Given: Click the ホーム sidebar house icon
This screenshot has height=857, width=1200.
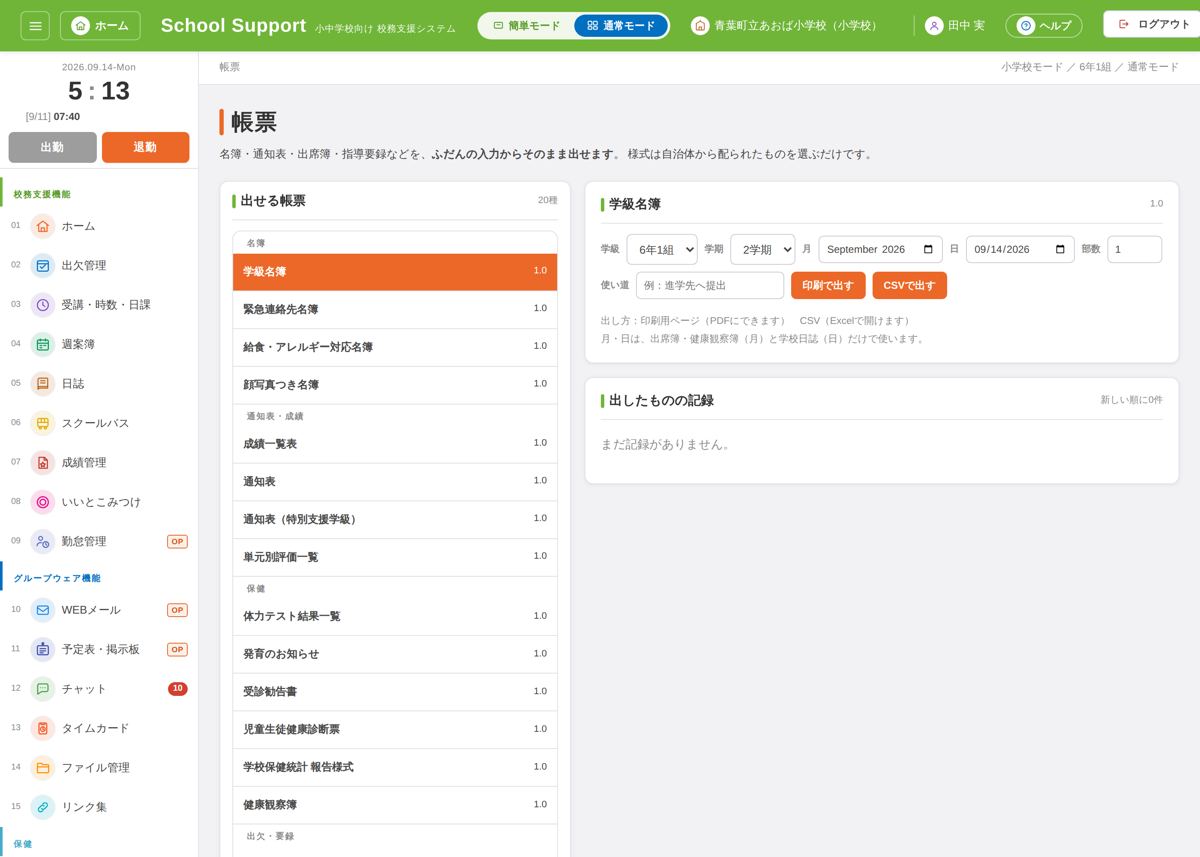Looking at the screenshot, I should coord(42,226).
